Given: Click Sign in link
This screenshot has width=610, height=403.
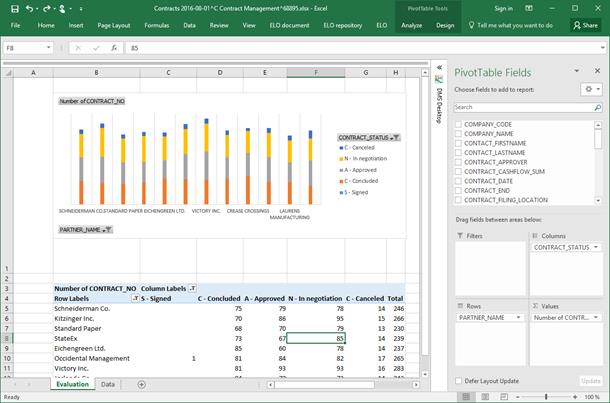Looking at the screenshot, I should point(503,8).
